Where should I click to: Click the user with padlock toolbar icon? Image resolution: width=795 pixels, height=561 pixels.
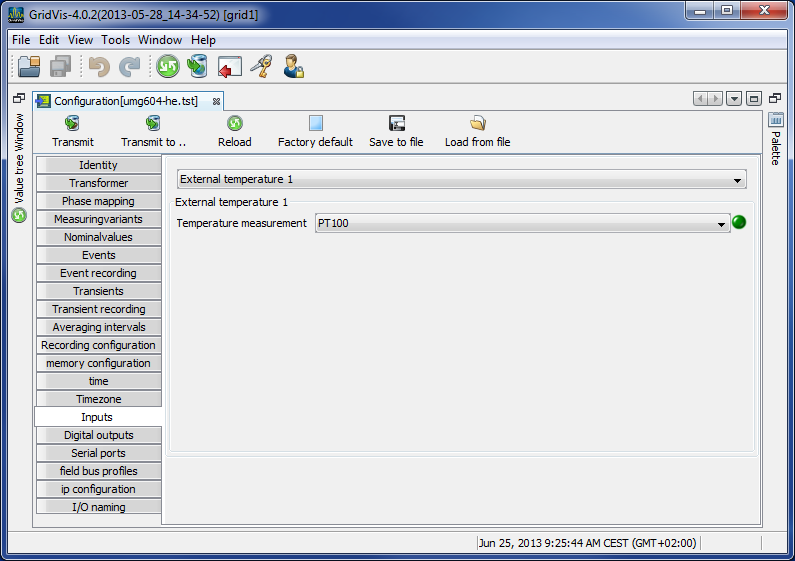point(293,67)
